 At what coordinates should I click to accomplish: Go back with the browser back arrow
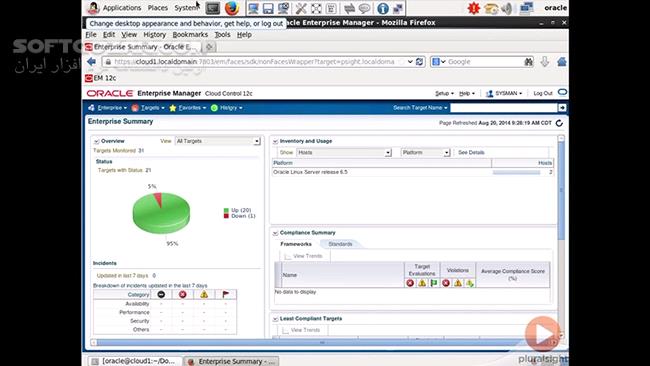tap(92, 62)
